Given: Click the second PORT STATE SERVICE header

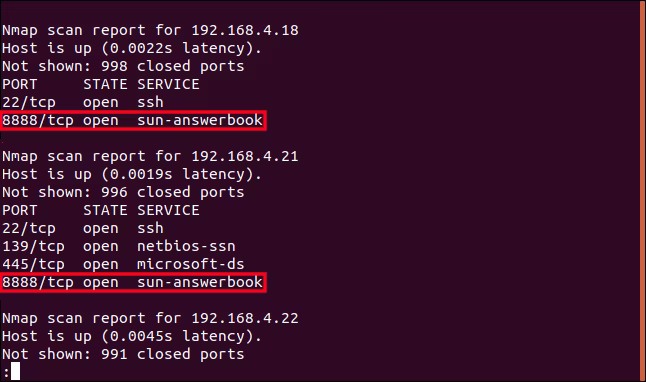Looking at the screenshot, I should 101,210.
